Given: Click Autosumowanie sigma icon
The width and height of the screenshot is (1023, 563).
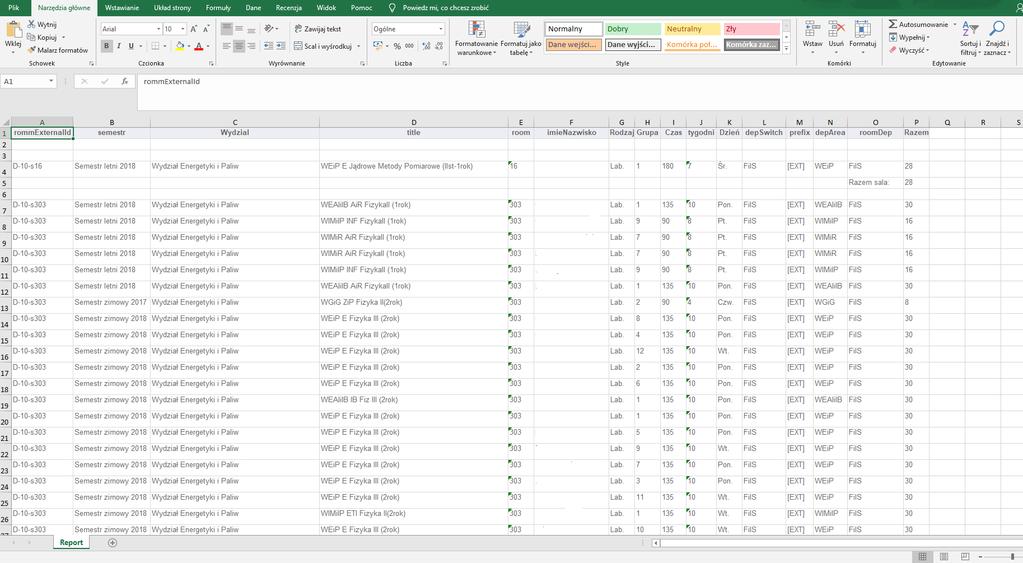Looking at the screenshot, I should click(893, 24).
